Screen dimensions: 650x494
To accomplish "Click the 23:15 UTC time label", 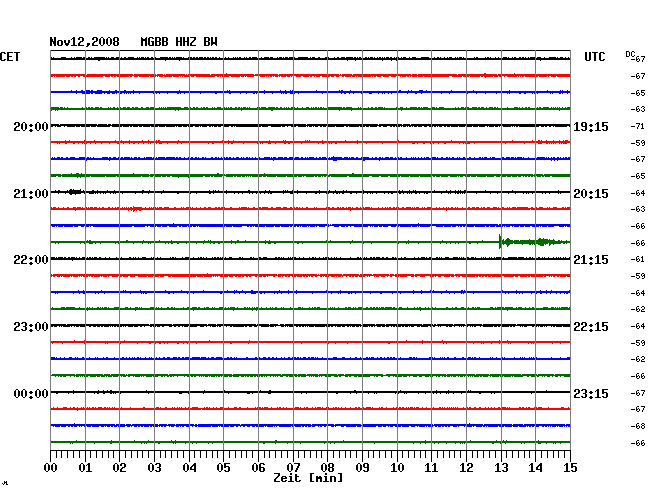I will coord(591,394).
